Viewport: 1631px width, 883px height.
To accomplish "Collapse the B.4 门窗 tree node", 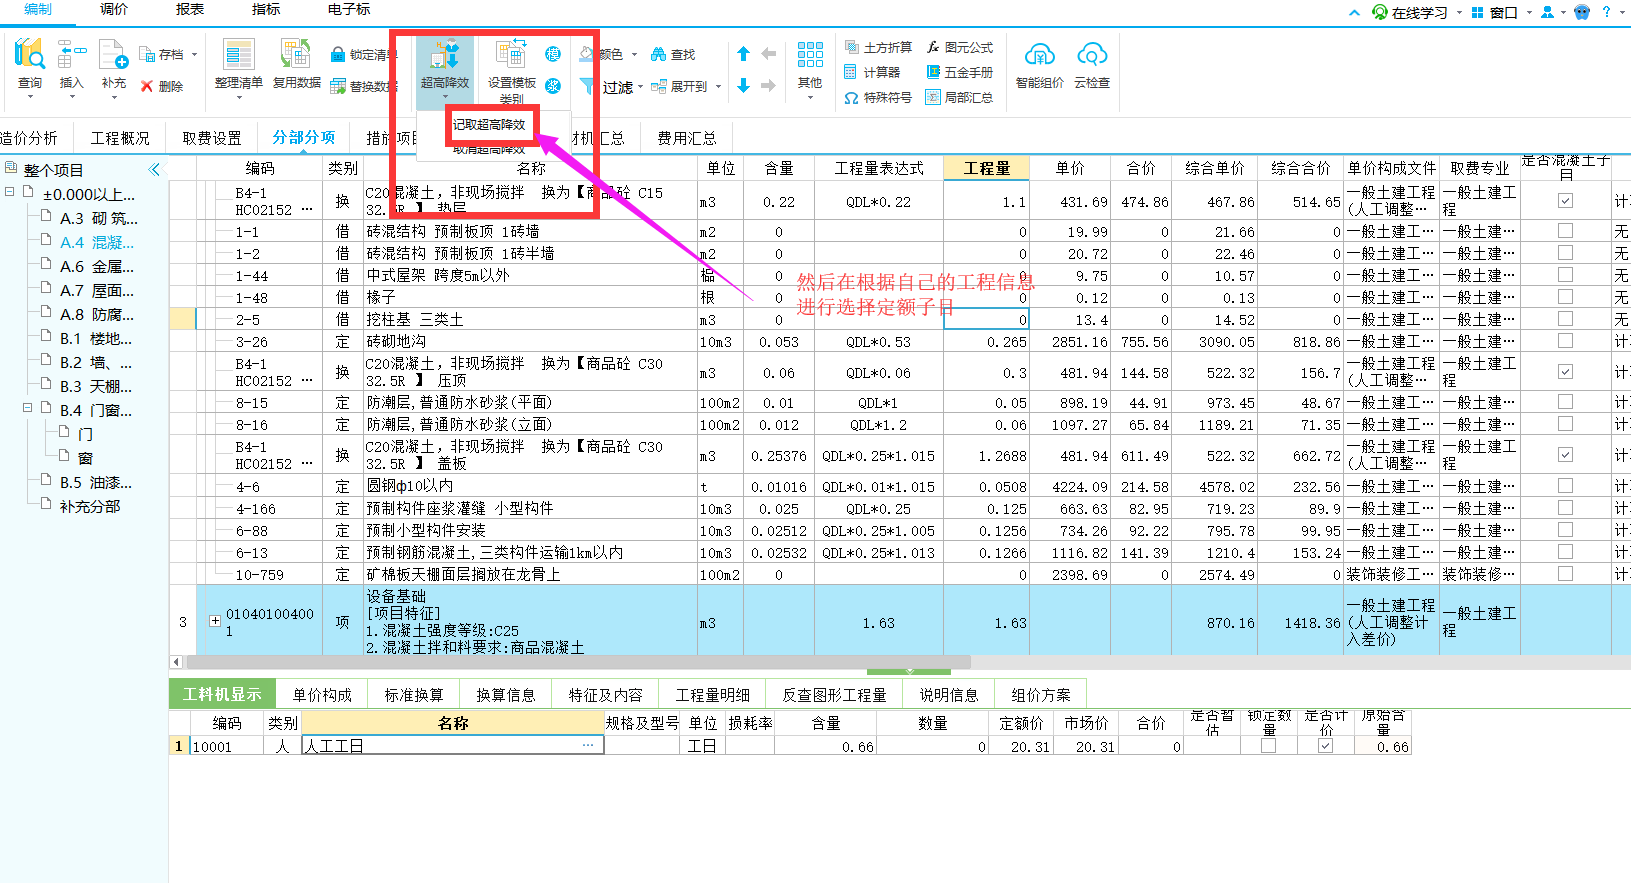I will coord(28,407).
